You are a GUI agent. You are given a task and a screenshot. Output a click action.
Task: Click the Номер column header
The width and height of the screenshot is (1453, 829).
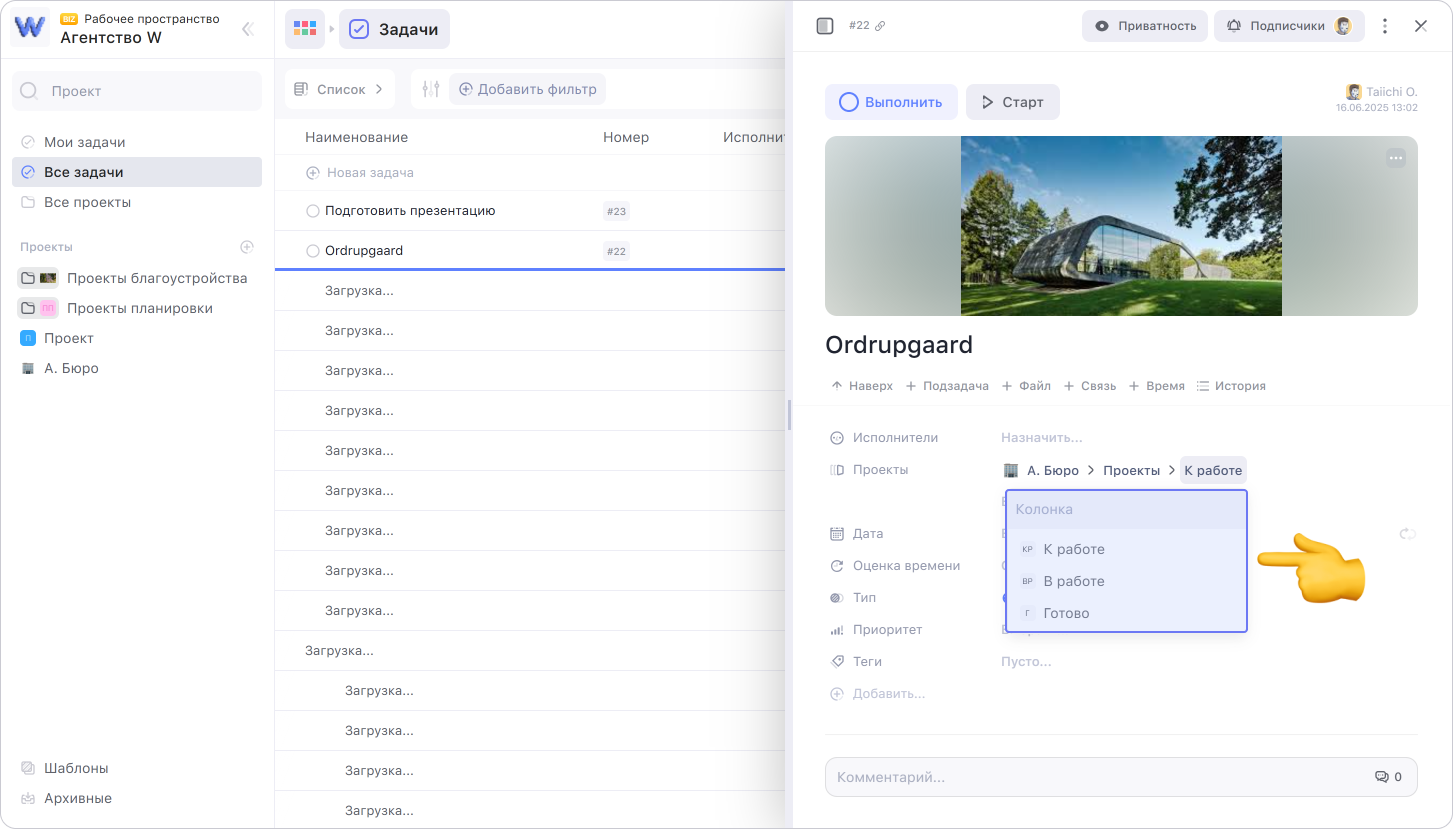(626, 137)
